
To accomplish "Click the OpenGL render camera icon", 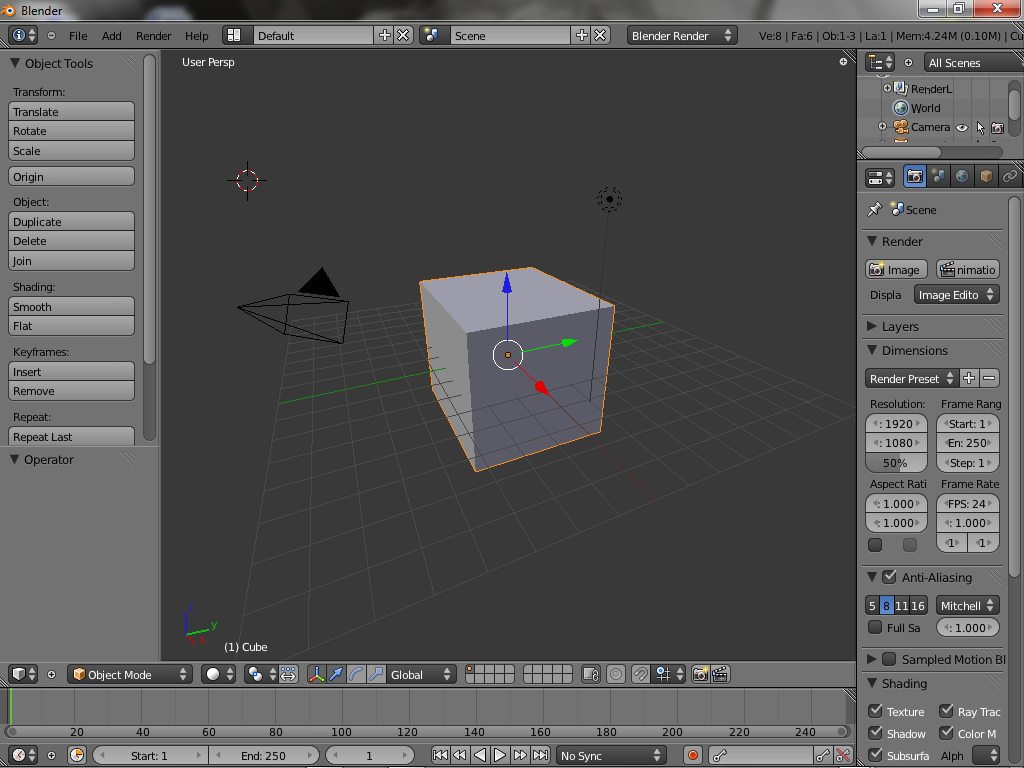I will (700, 675).
